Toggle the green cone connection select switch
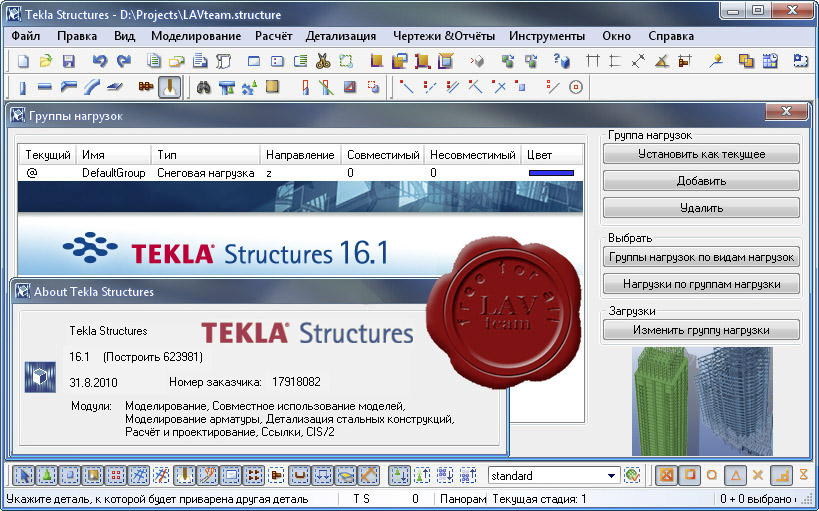Screen dimensions: 819x511 pos(47,475)
